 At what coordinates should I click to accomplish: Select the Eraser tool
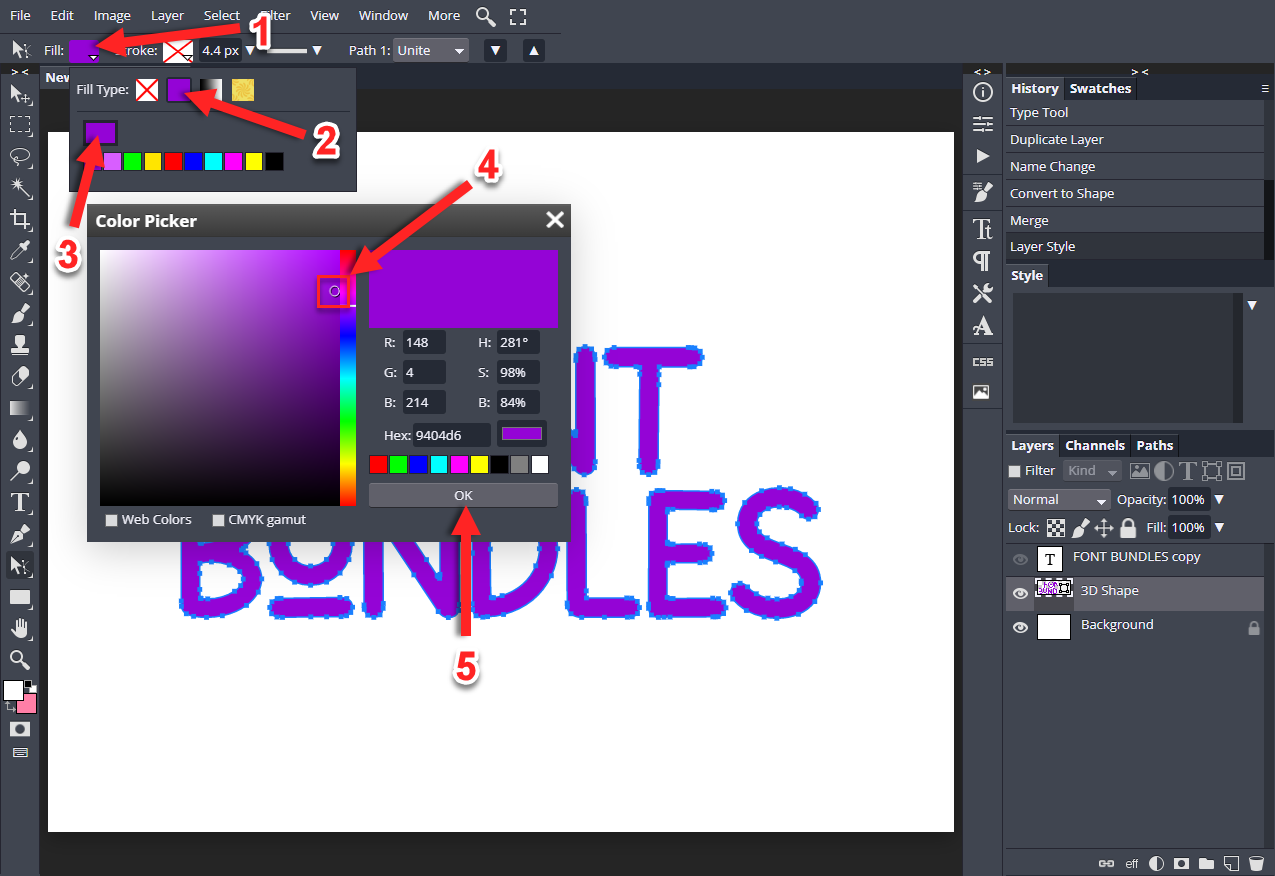tap(19, 377)
